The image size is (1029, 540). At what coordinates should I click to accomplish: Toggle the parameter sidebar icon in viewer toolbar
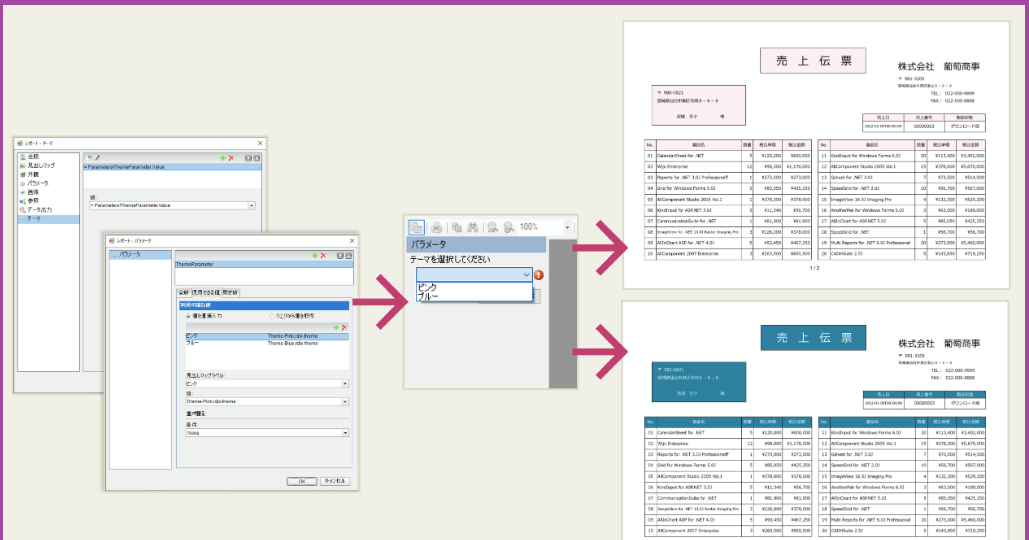click(417, 228)
